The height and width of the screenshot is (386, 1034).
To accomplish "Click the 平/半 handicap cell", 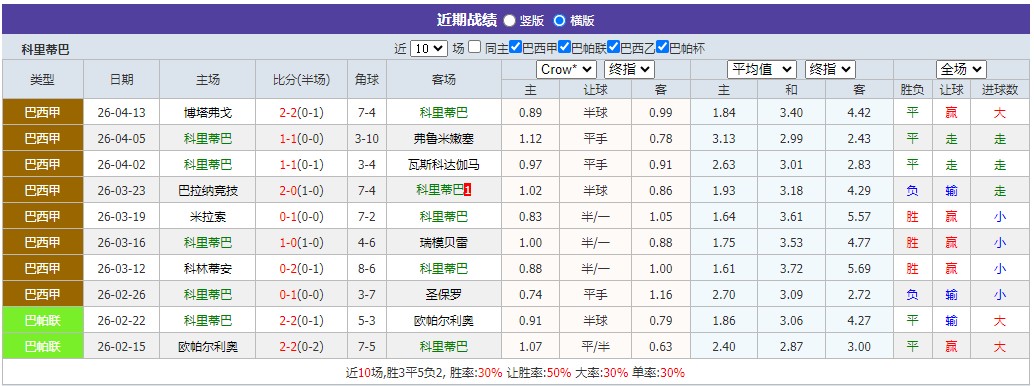I will coord(595,346).
